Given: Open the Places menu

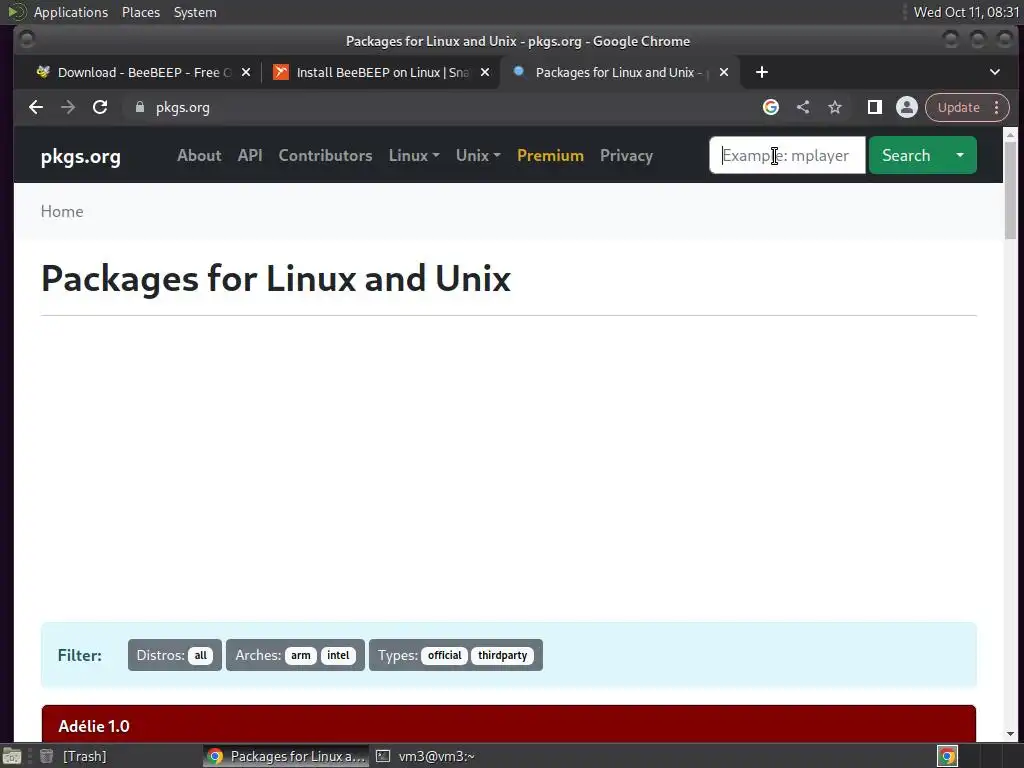Looking at the screenshot, I should (141, 12).
